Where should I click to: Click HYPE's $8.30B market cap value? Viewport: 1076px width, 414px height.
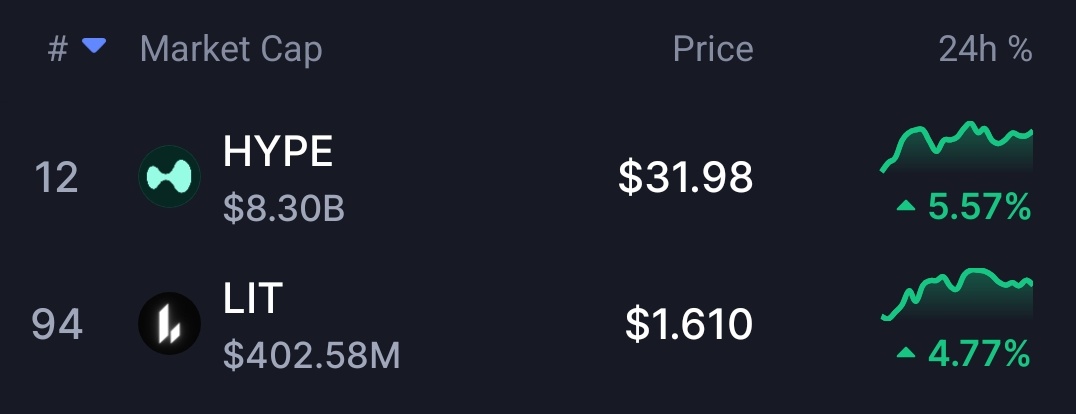284,208
